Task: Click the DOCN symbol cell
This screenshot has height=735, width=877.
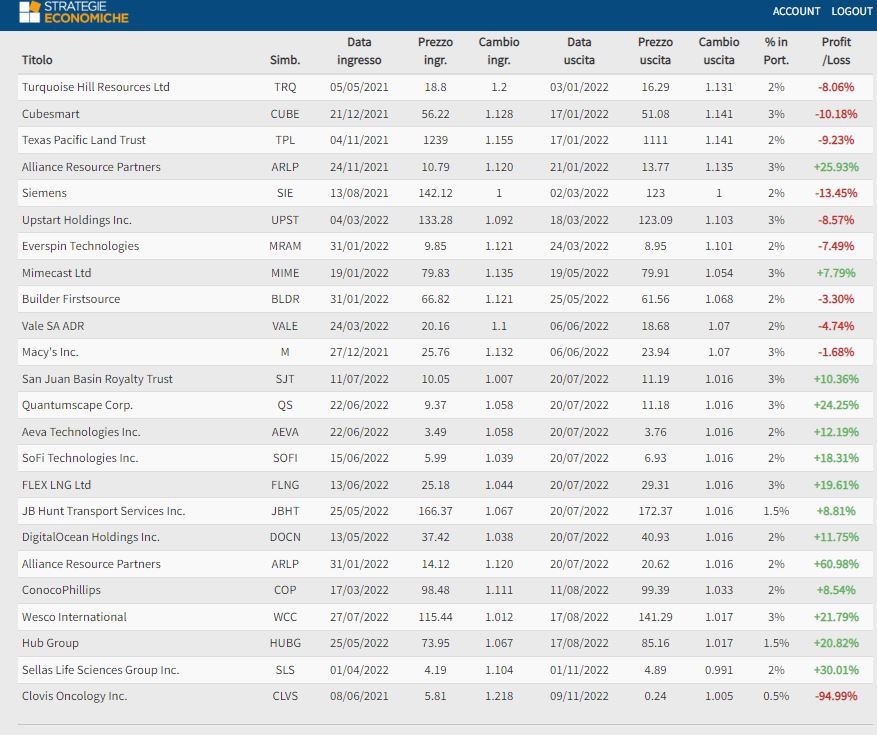Action: [285, 538]
